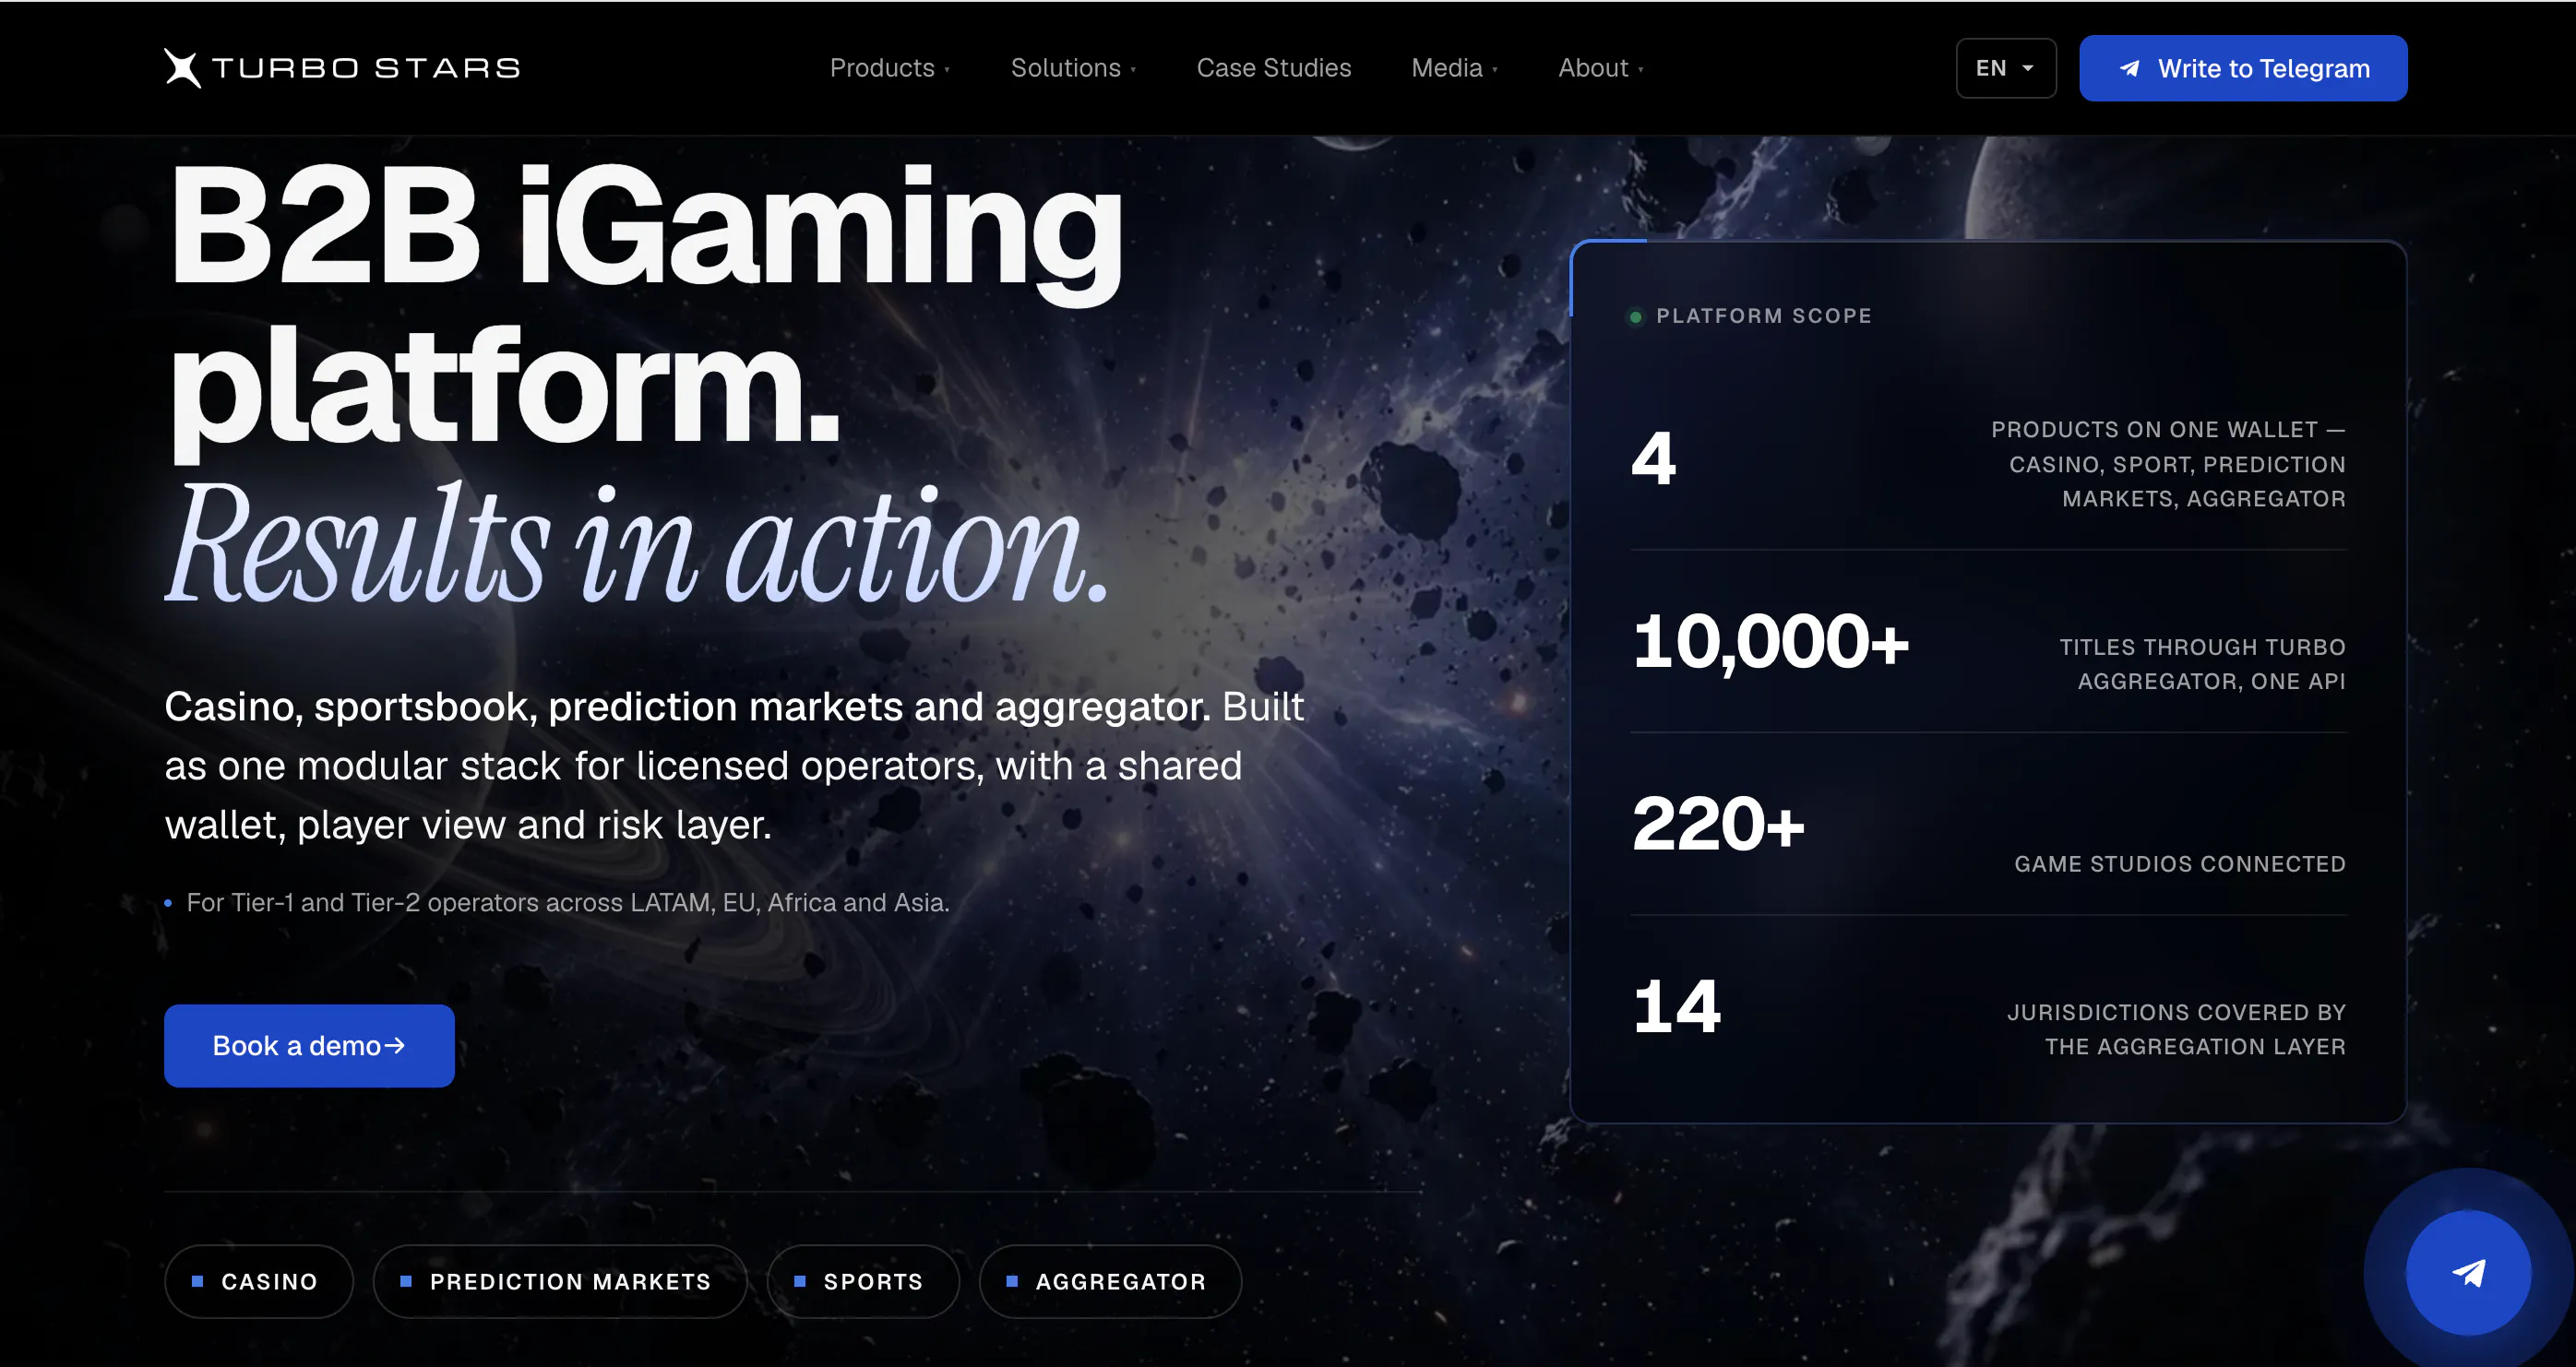Click the TURBO STARS wordmark text
This screenshot has height=1367, width=2576.
(366, 68)
